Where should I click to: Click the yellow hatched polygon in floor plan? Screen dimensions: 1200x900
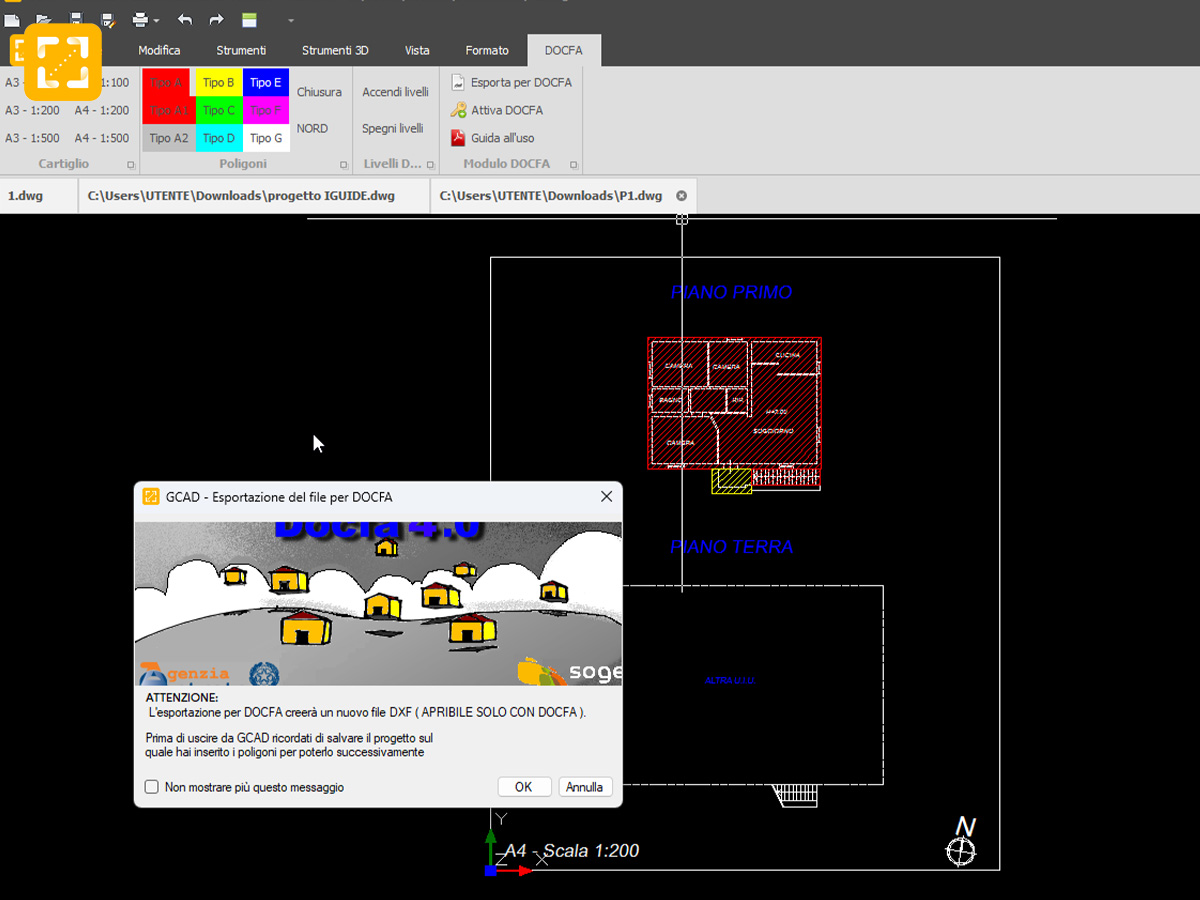(731, 481)
